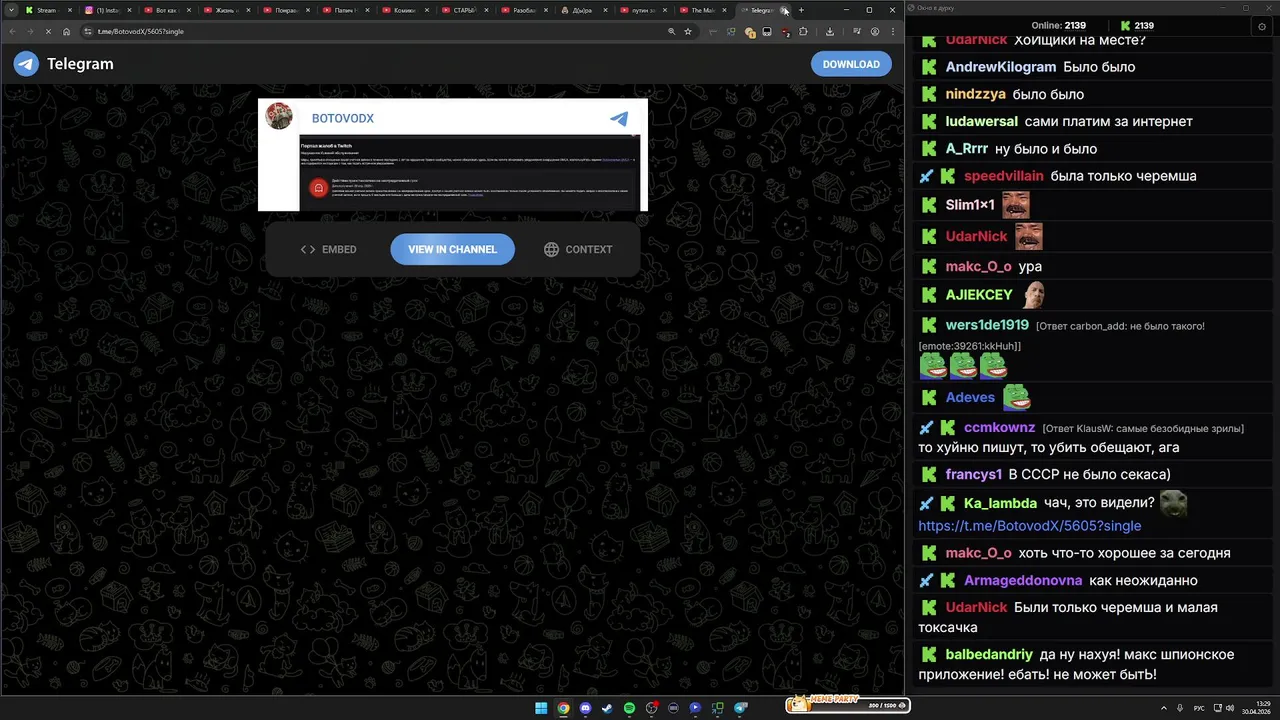Viewport: 1280px width, 720px height.
Task: Click the zoom magnifier icon in address bar
Action: [671, 31]
